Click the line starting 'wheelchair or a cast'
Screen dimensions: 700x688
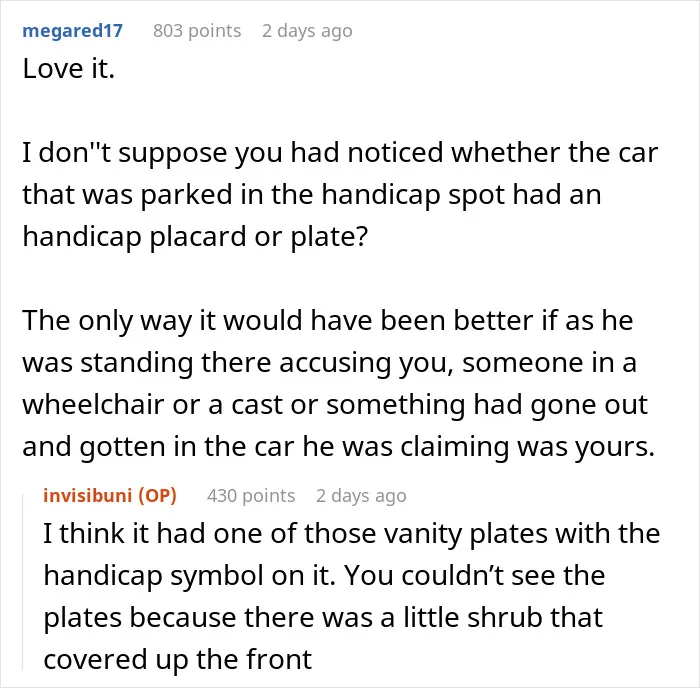tap(335, 404)
